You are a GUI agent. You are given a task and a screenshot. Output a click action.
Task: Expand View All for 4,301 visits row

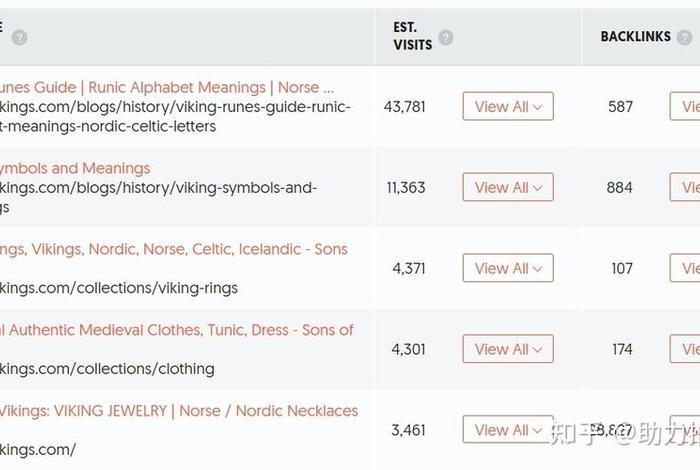508,349
